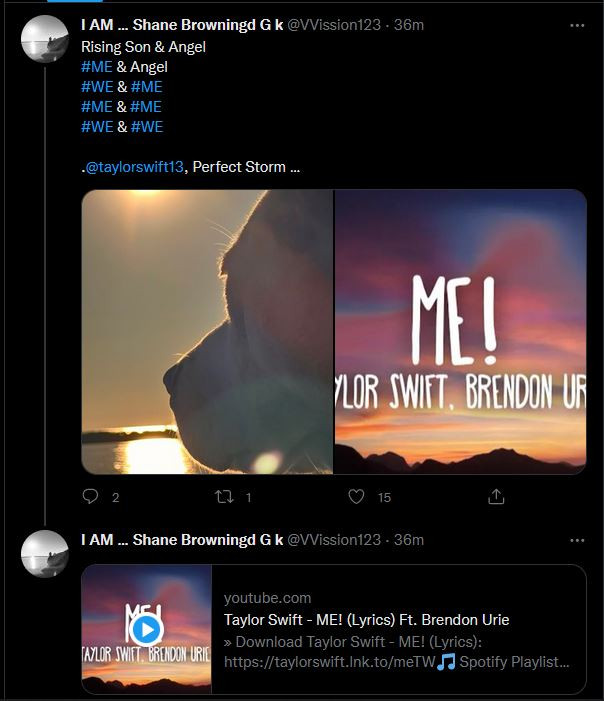Viewport: 604px width, 701px height.
Task: Click the second tweet's 36m timestamp
Action: (409, 540)
